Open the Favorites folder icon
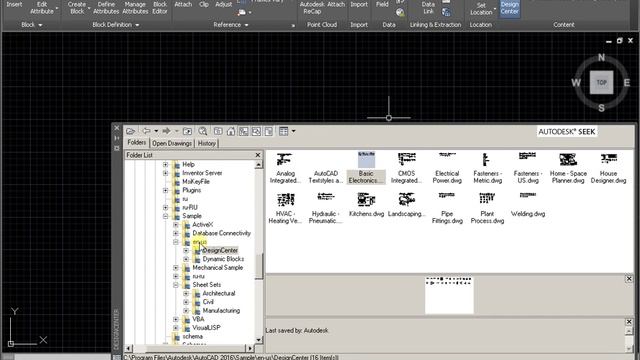The width and height of the screenshot is (640, 360). [x=218, y=131]
